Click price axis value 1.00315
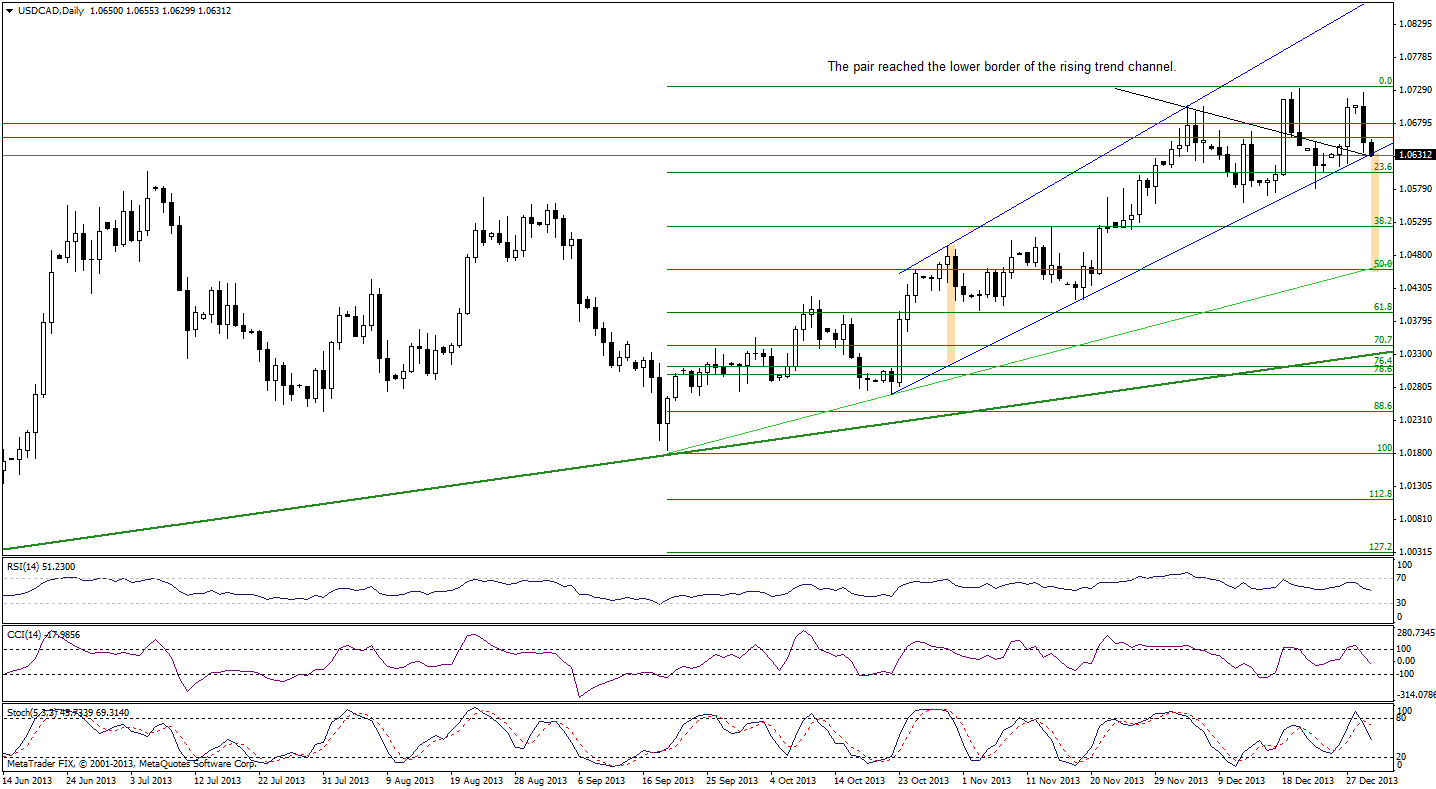The image size is (1436, 789). [1415, 551]
